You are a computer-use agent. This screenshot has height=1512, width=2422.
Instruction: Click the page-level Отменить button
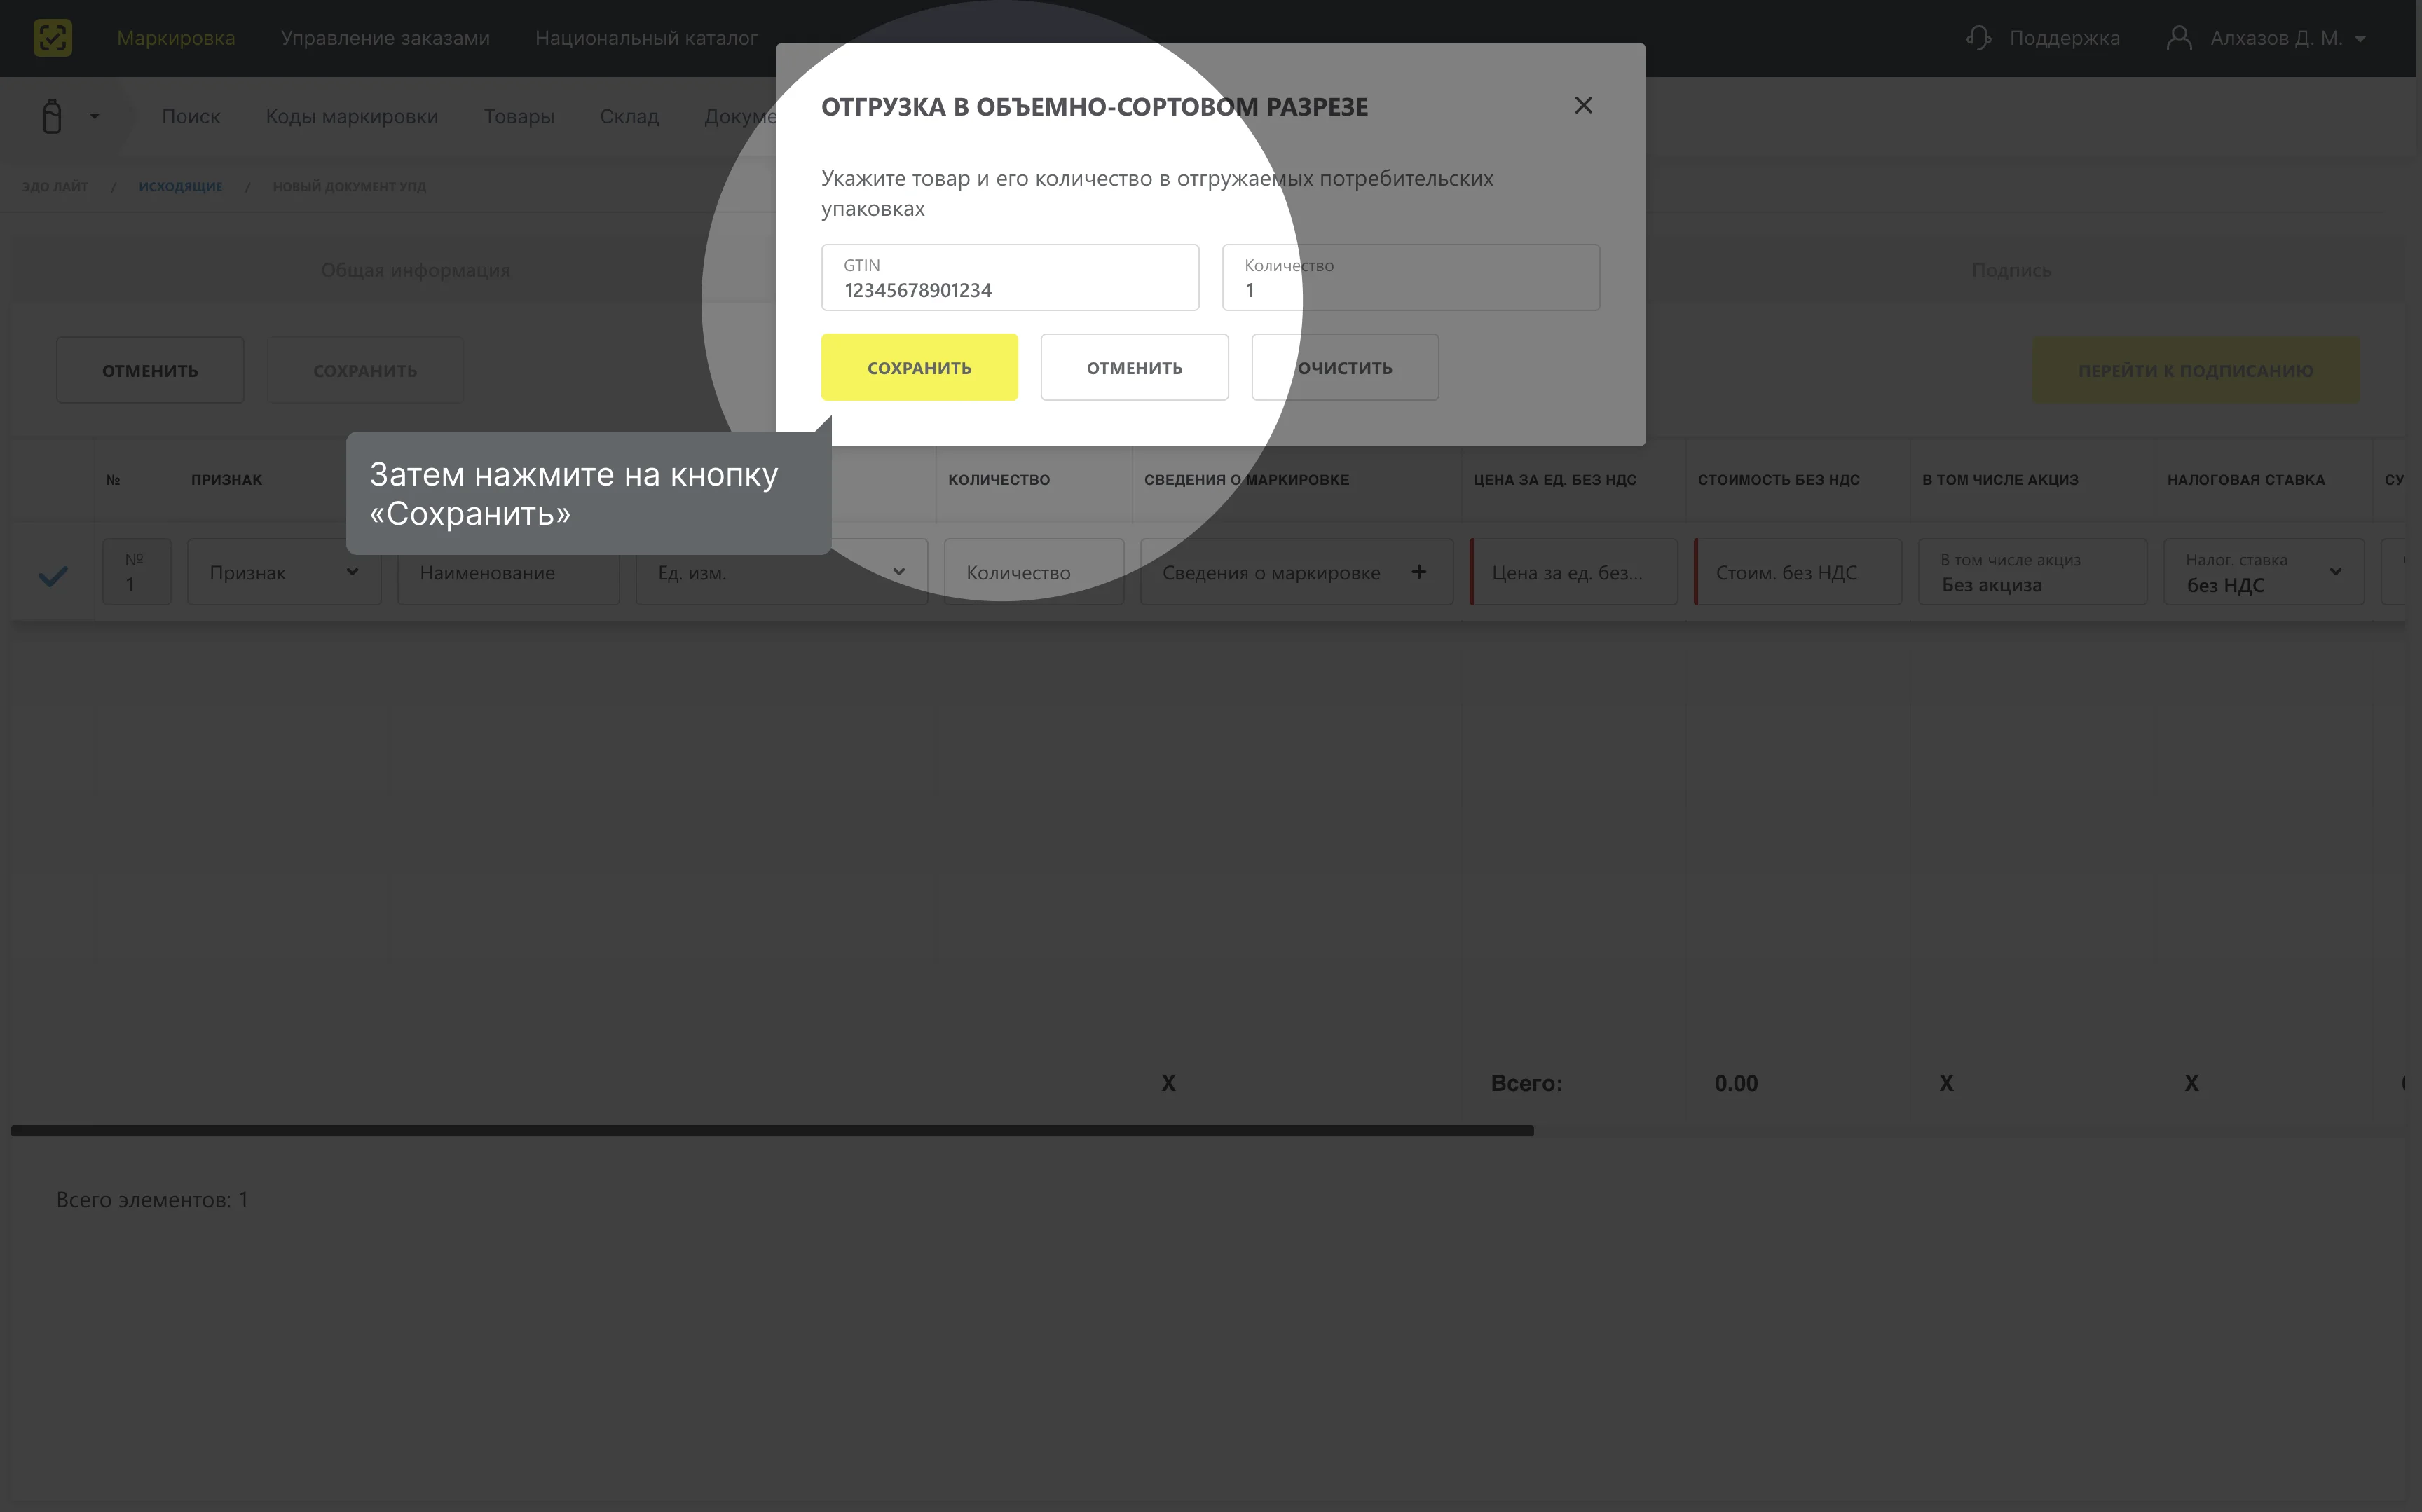tap(150, 371)
